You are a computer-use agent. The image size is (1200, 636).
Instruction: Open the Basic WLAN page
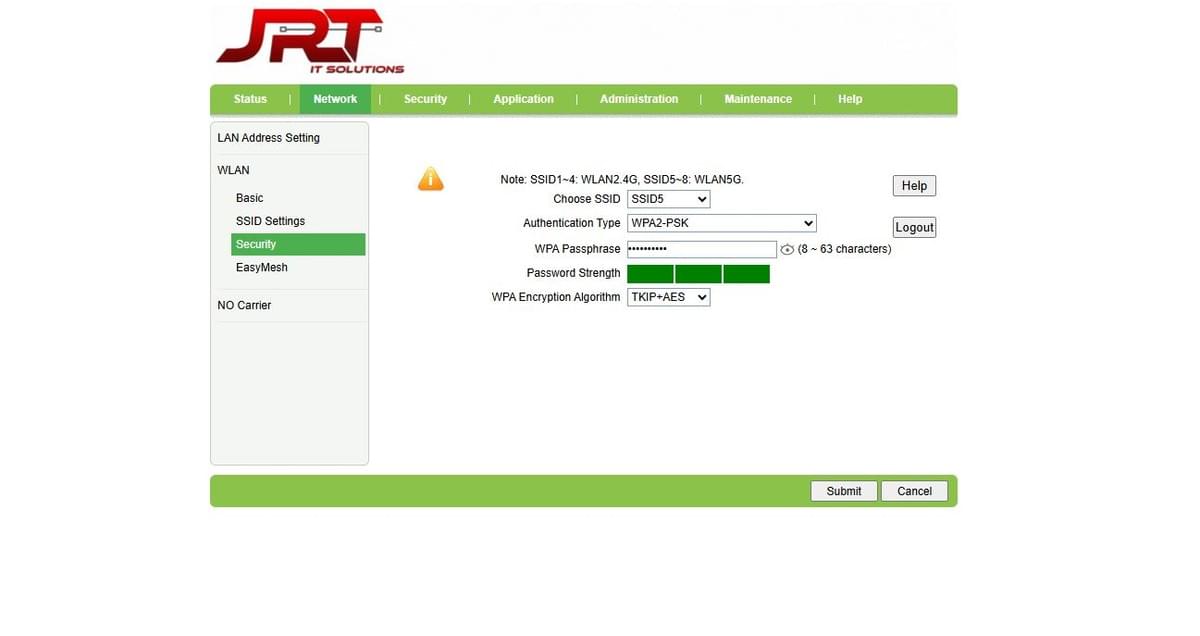pos(250,198)
